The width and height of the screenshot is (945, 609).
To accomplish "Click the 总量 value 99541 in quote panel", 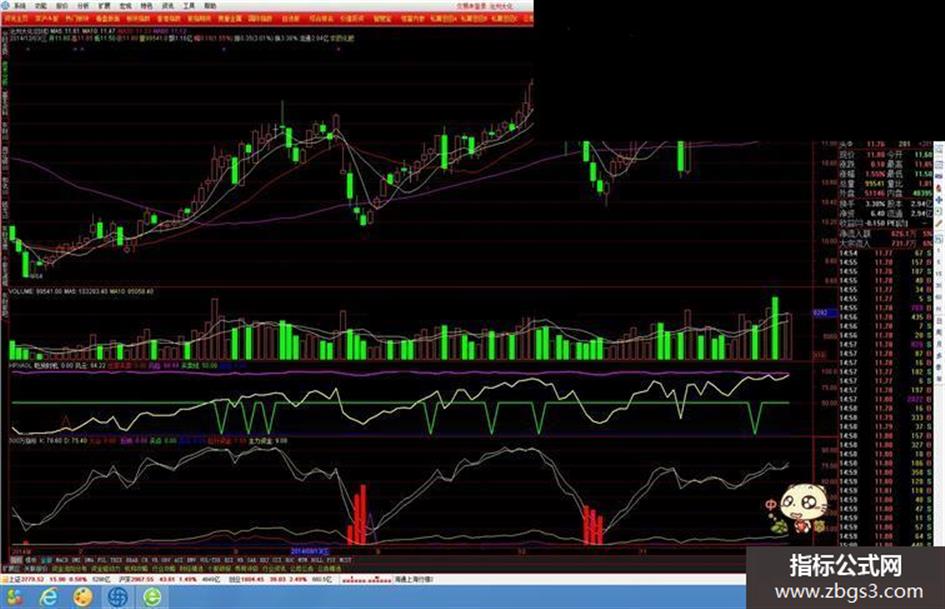I will (875, 184).
